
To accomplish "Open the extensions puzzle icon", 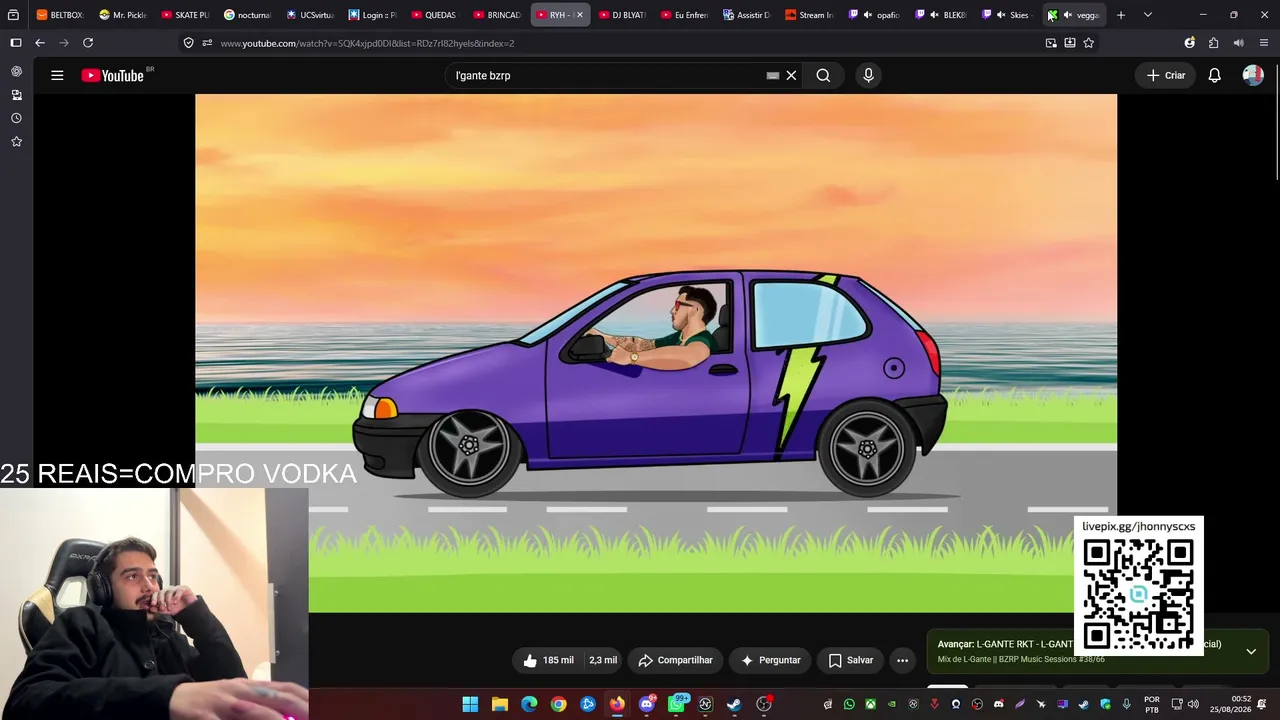I will coord(1214,43).
